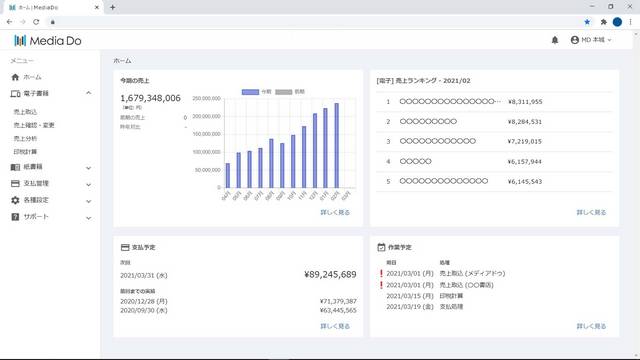The height and width of the screenshot is (360, 640).
Task: Click the 紙書籍 book icon
Action: click(x=15, y=167)
